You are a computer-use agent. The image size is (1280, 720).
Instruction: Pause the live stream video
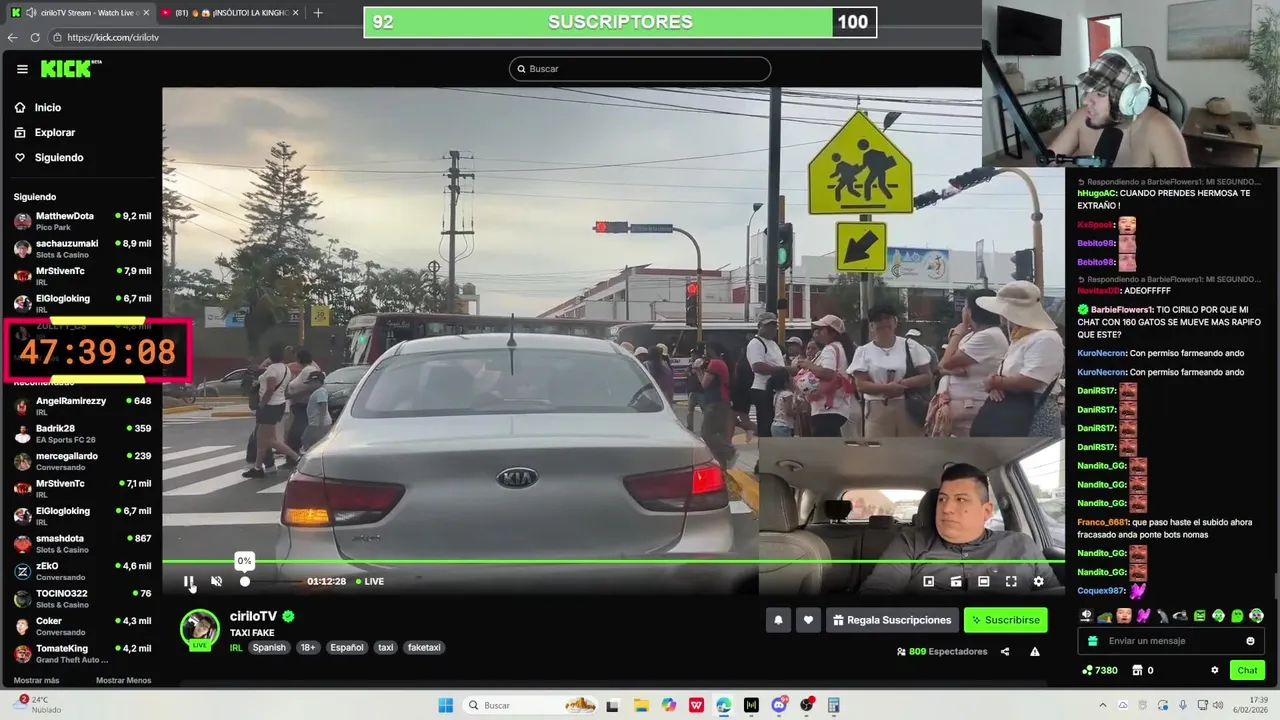point(188,581)
